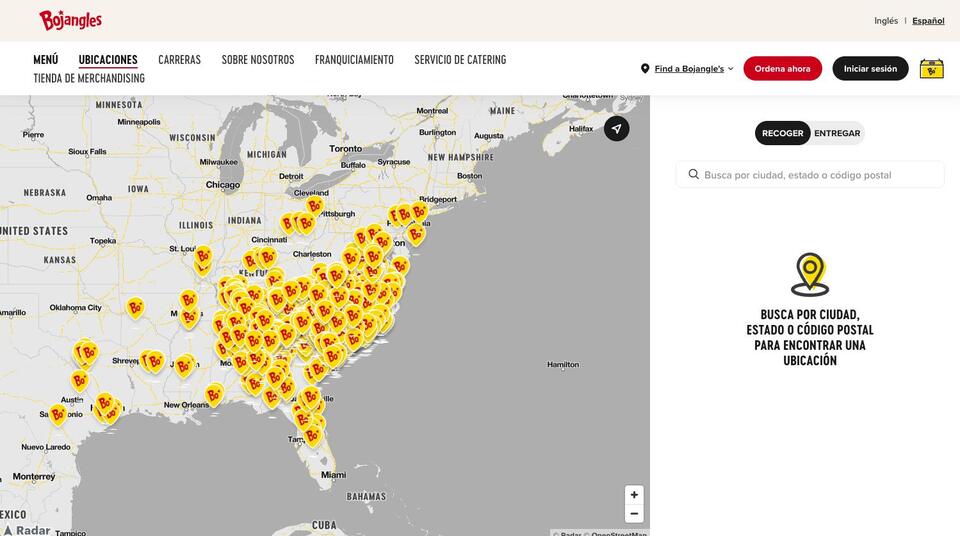Click the map locate-me arrow button
This screenshot has height=536, width=960.
(x=617, y=129)
